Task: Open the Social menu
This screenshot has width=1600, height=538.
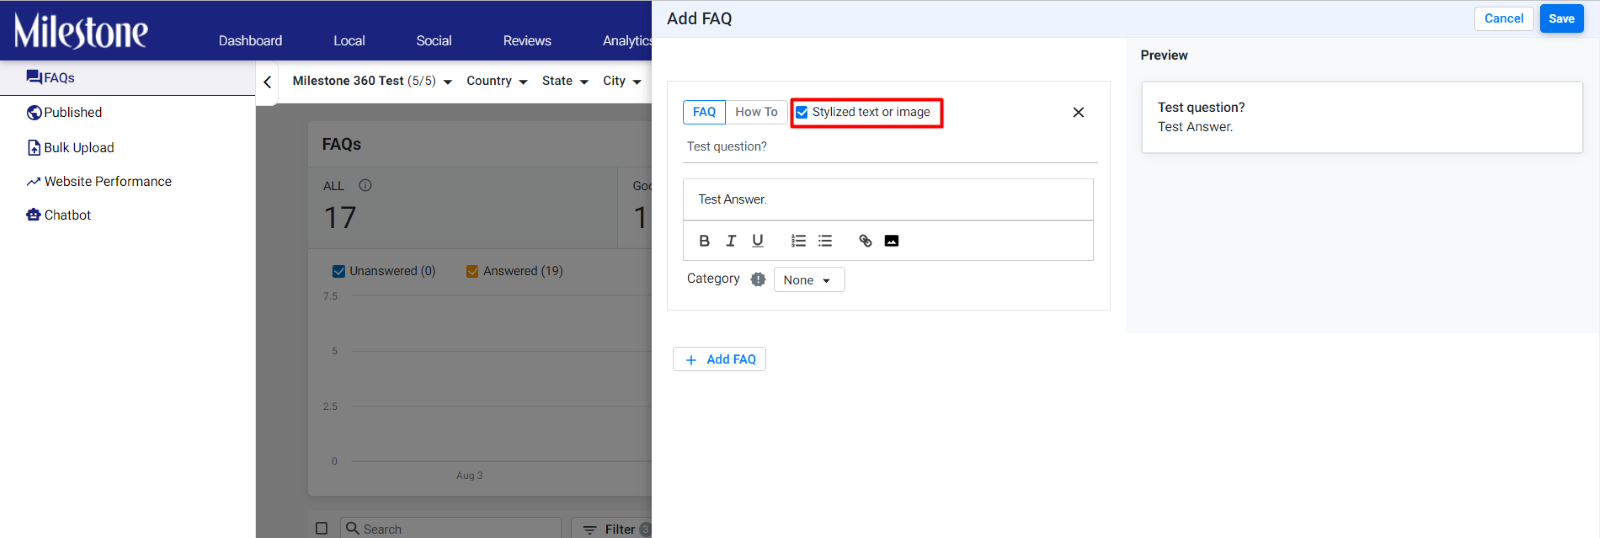Action: click(x=434, y=41)
